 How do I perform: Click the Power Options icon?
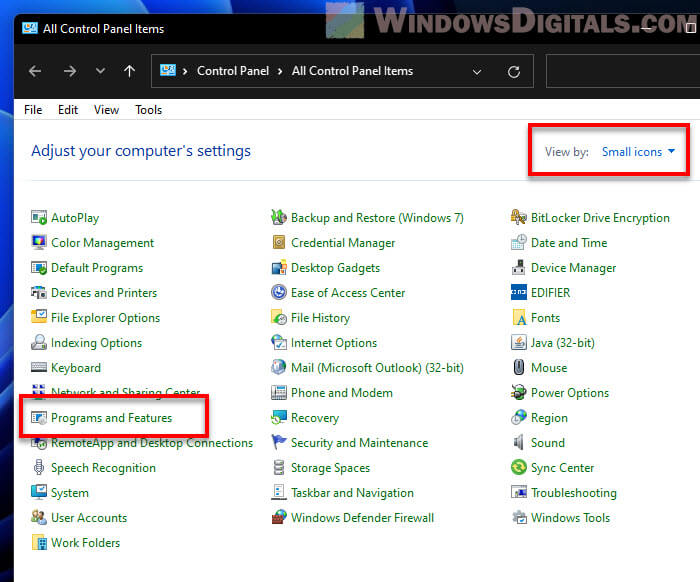click(519, 393)
